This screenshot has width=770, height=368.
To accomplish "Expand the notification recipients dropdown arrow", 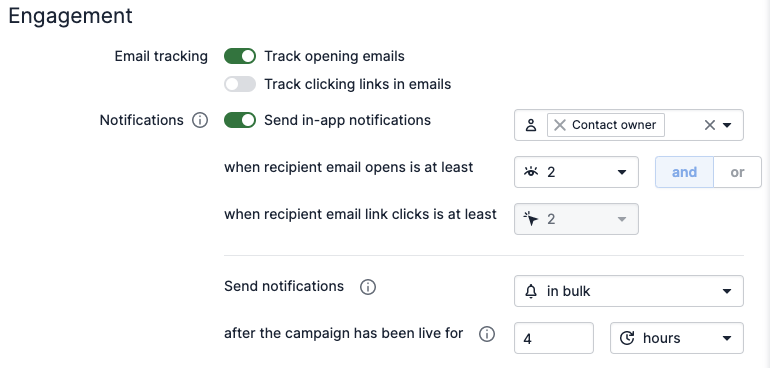I will [x=727, y=125].
